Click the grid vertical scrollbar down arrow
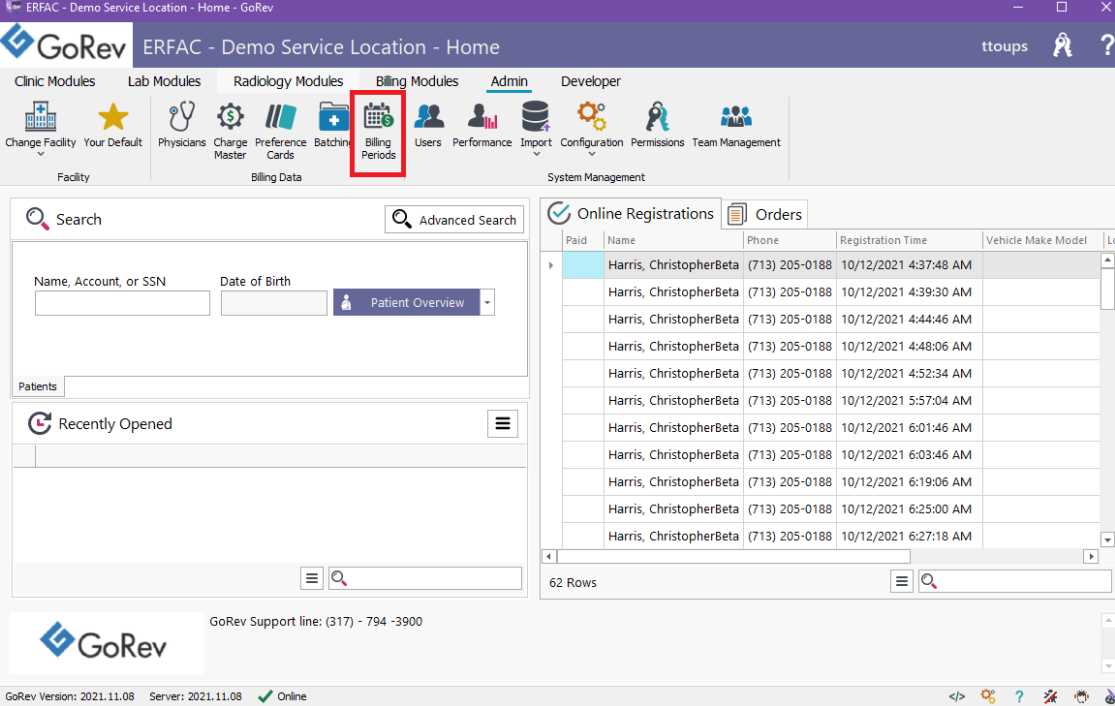The image size is (1115, 706). [1107, 540]
